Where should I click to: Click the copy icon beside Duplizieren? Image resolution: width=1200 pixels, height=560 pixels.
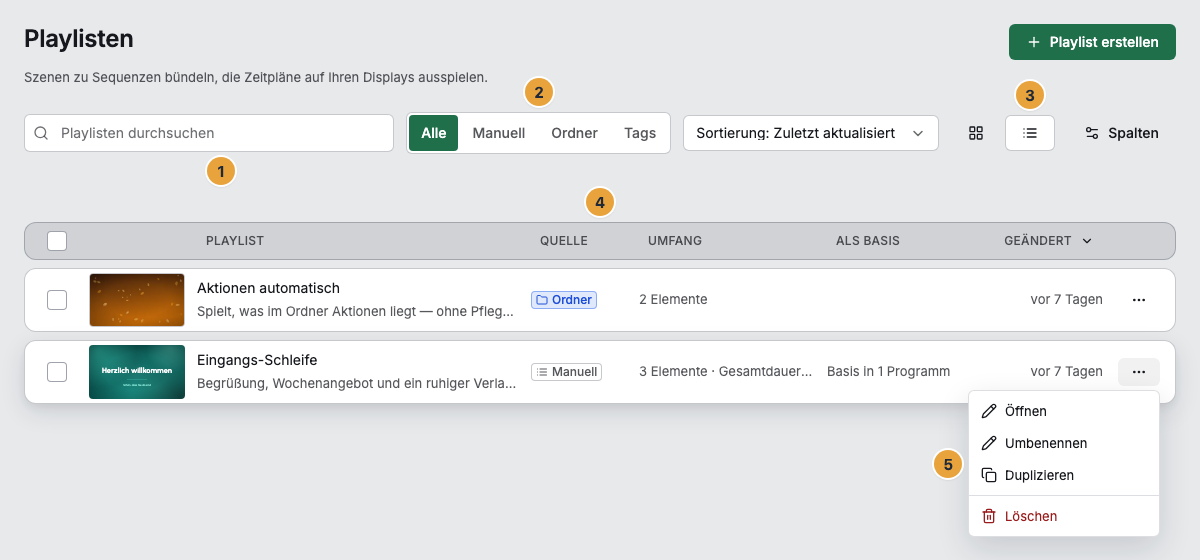point(989,475)
